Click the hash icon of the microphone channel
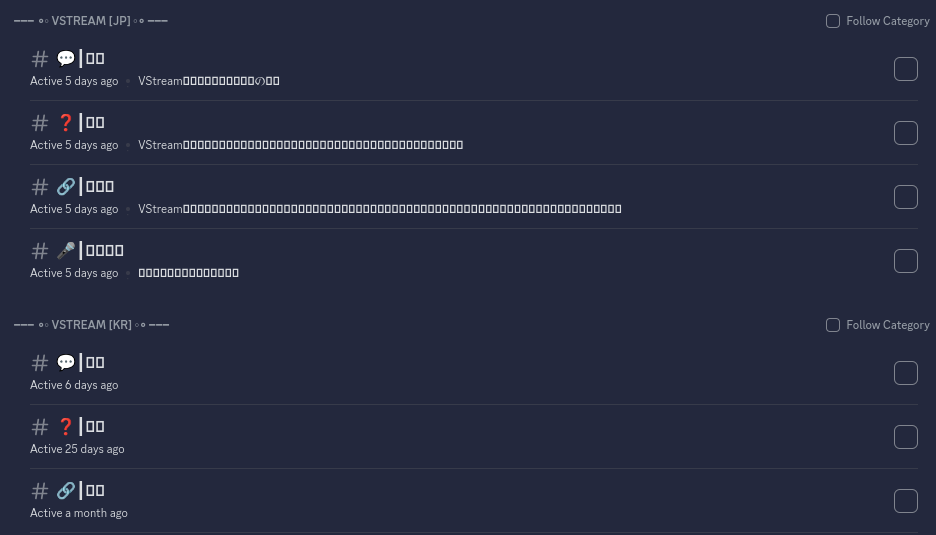 point(40,251)
